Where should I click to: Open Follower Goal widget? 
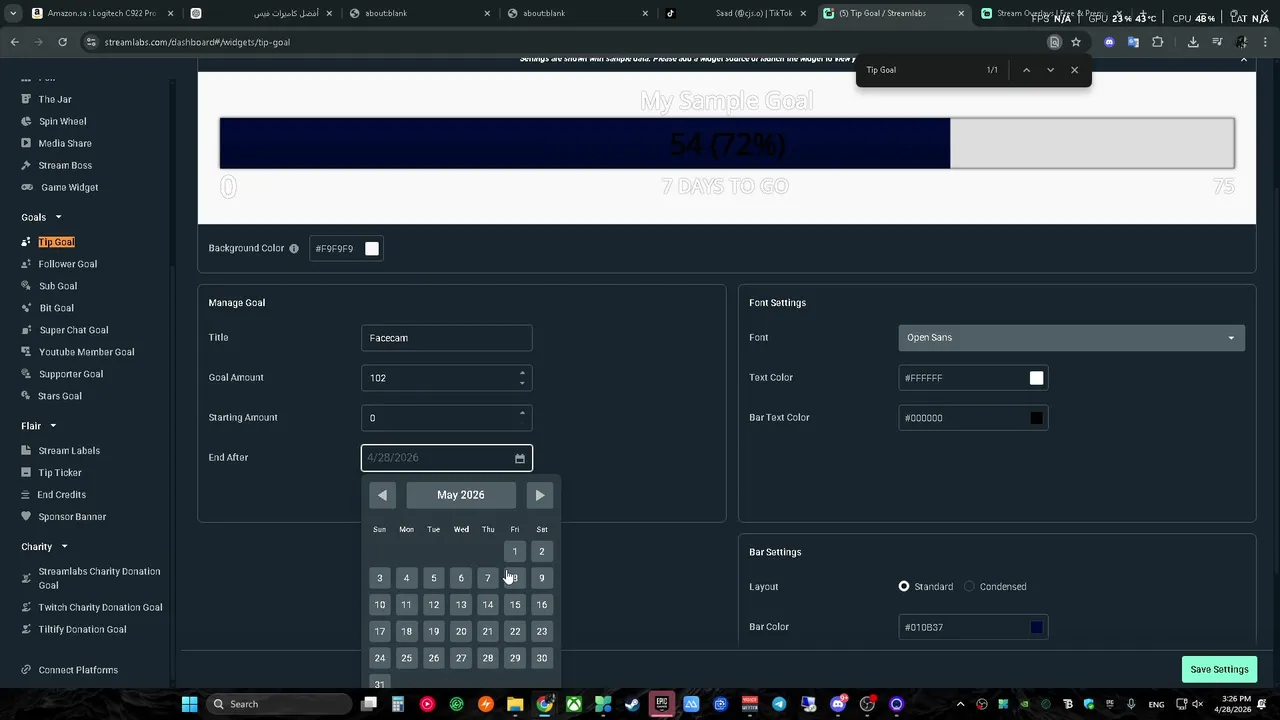pyautogui.click(x=67, y=264)
